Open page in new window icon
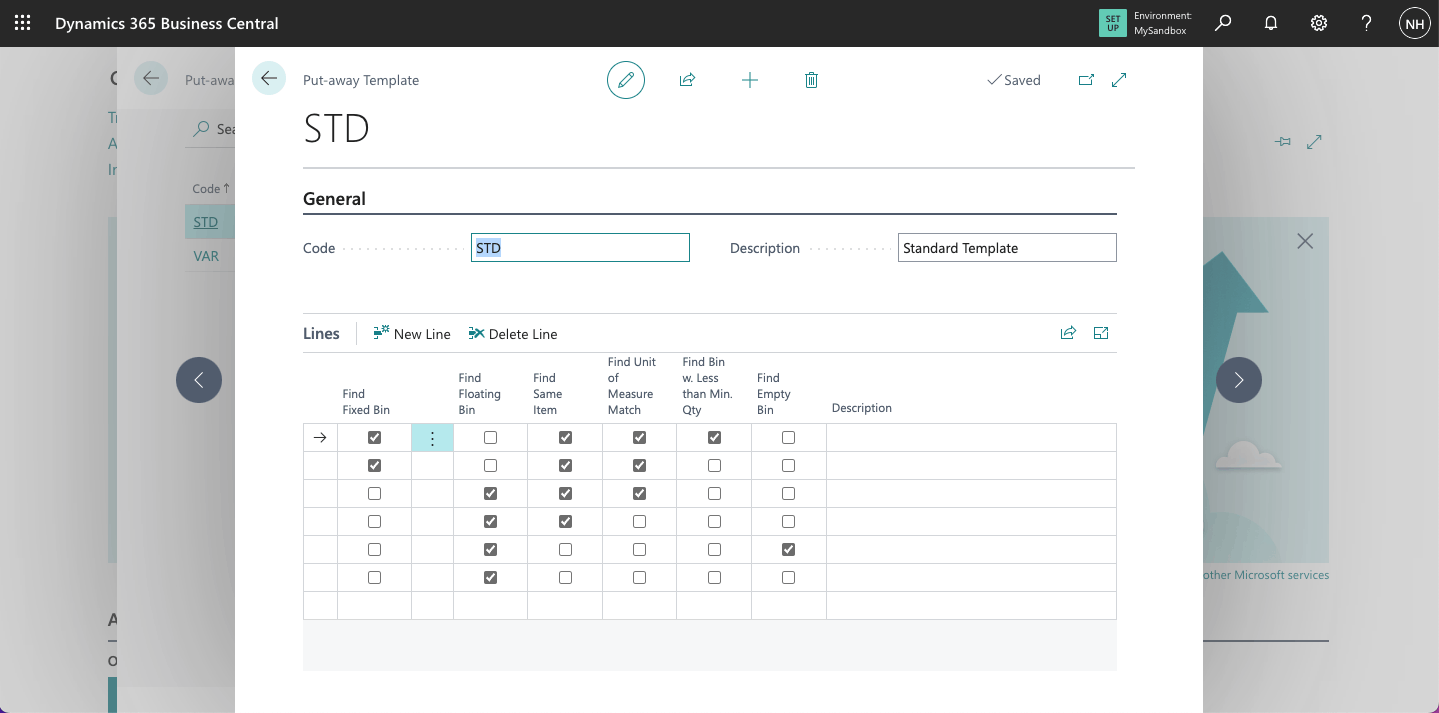The width and height of the screenshot is (1439, 713). (x=1086, y=80)
